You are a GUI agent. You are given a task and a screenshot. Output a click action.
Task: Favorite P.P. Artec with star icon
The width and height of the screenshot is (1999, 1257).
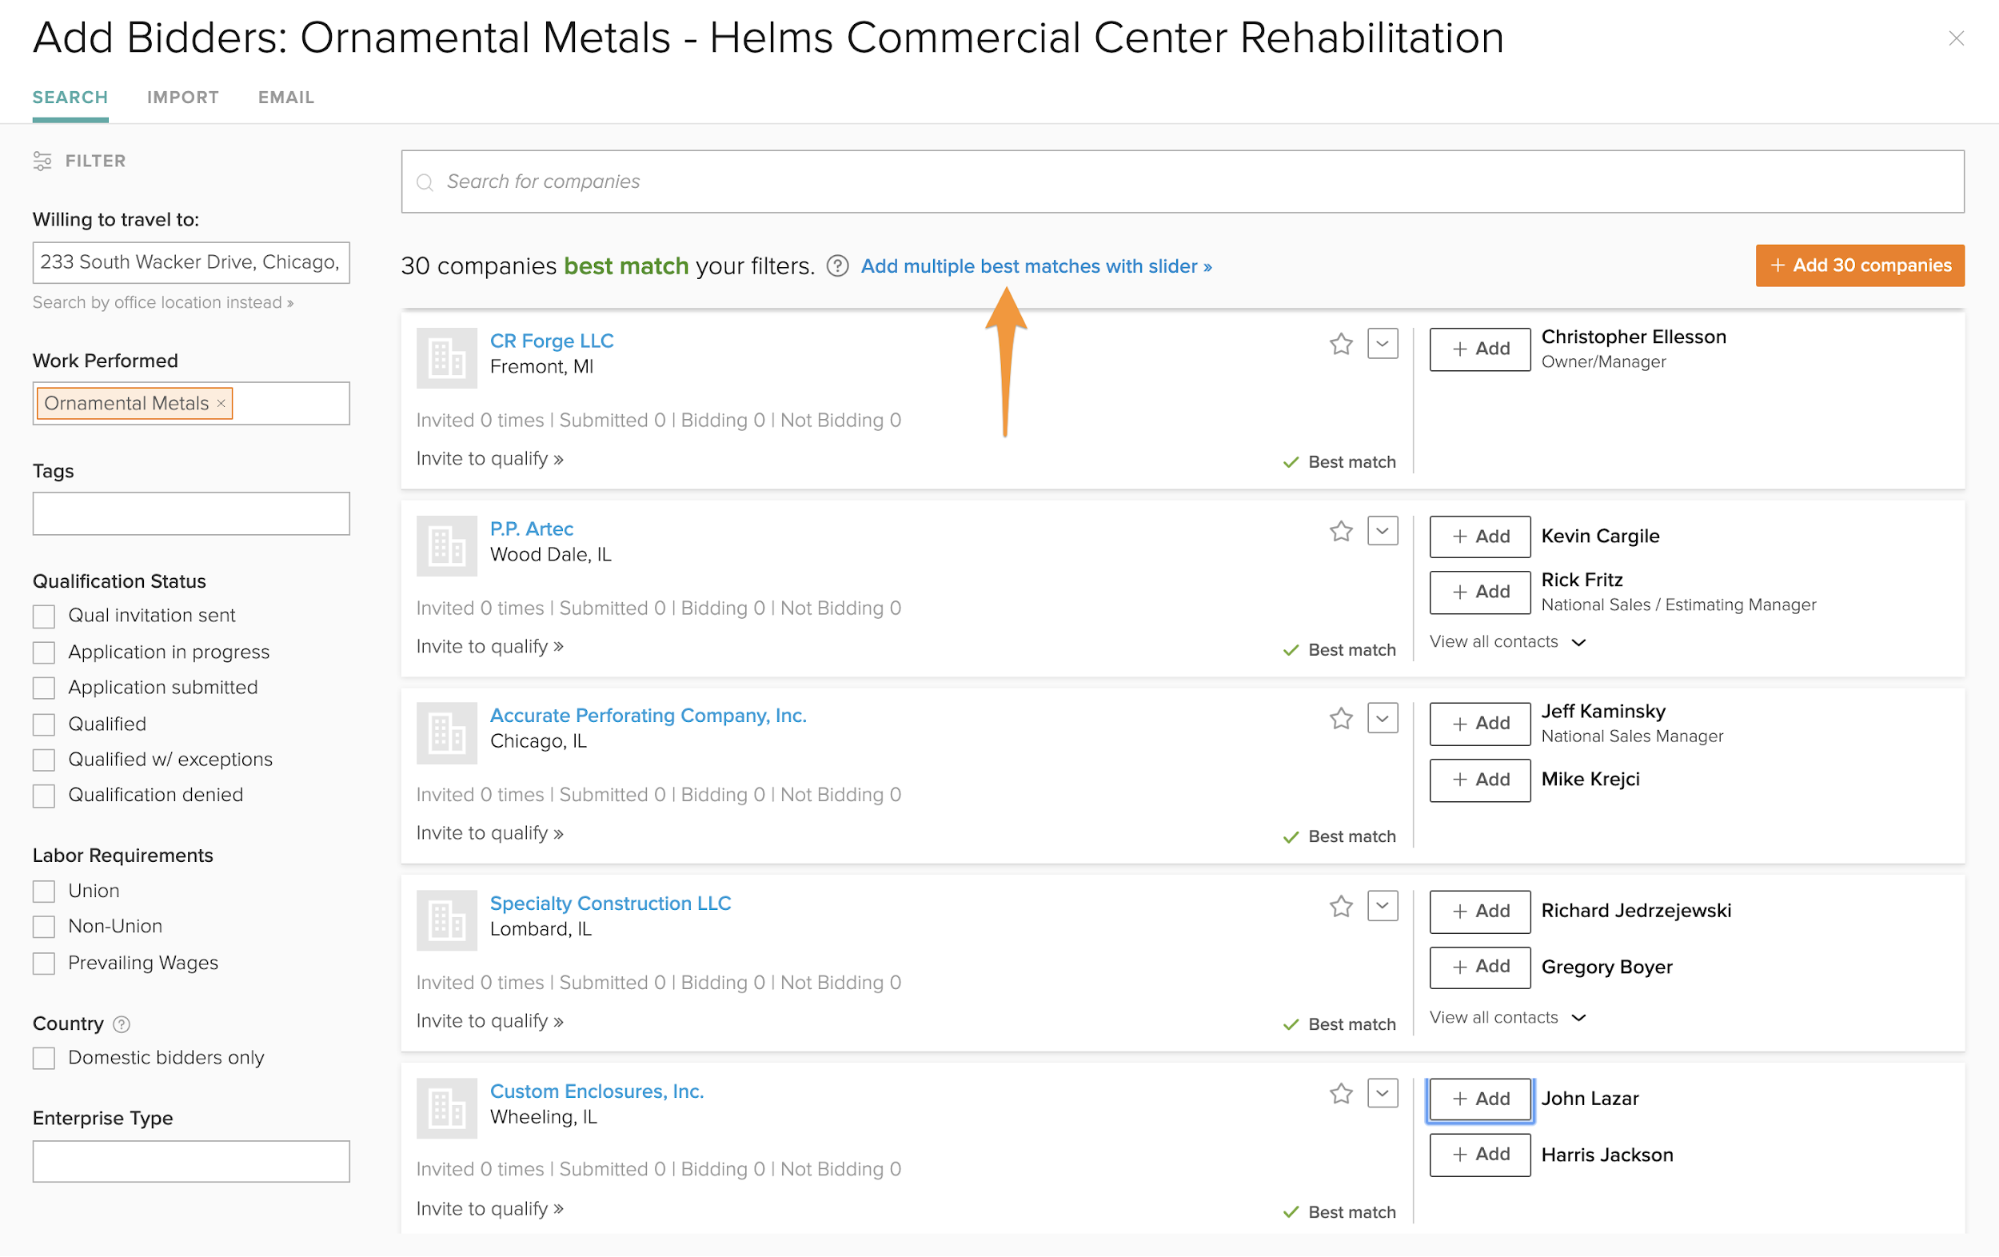(x=1341, y=531)
